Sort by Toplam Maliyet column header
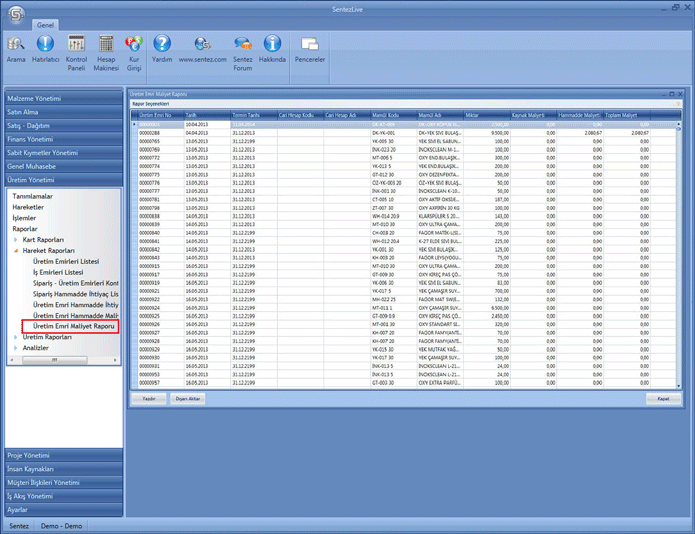Image resolution: width=695 pixels, height=534 pixels. [626, 115]
